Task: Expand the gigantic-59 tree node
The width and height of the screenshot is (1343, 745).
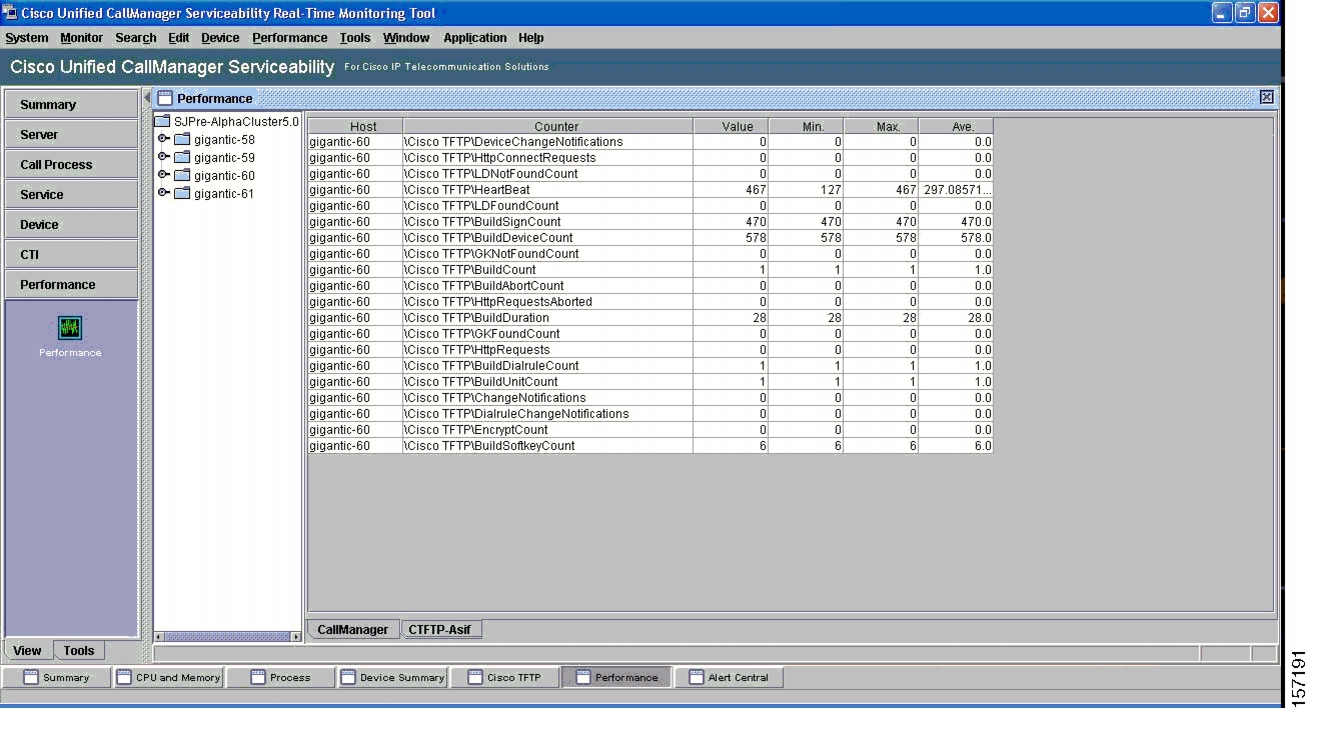Action: (x=163, y=158)
